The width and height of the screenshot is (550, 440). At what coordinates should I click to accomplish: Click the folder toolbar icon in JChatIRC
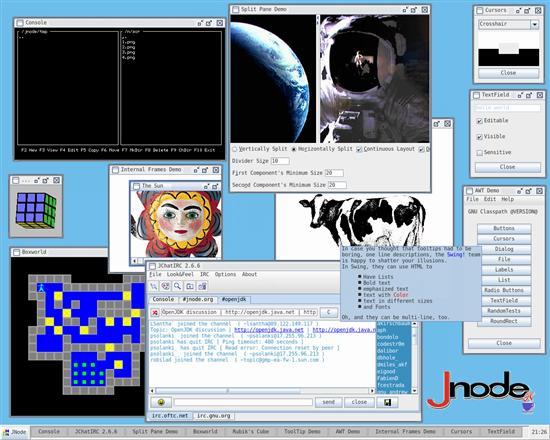click(x=190, y=286)
